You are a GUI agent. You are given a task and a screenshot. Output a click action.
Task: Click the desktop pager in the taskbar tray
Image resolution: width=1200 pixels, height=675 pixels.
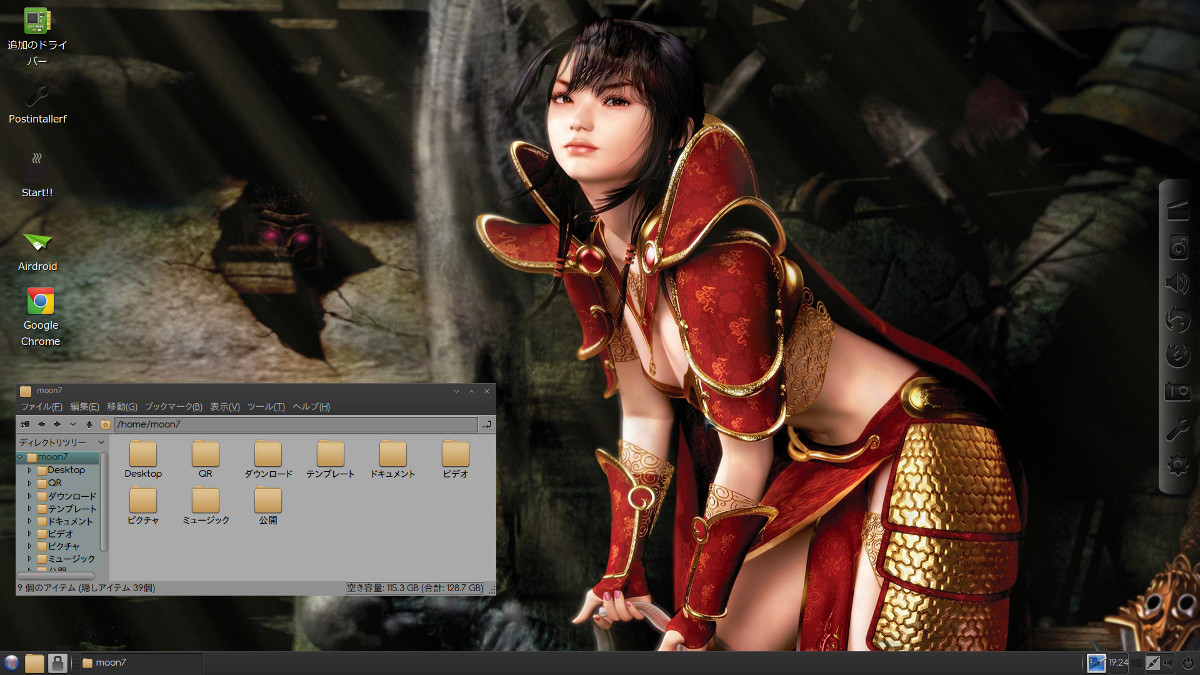tap(1096, 662)
